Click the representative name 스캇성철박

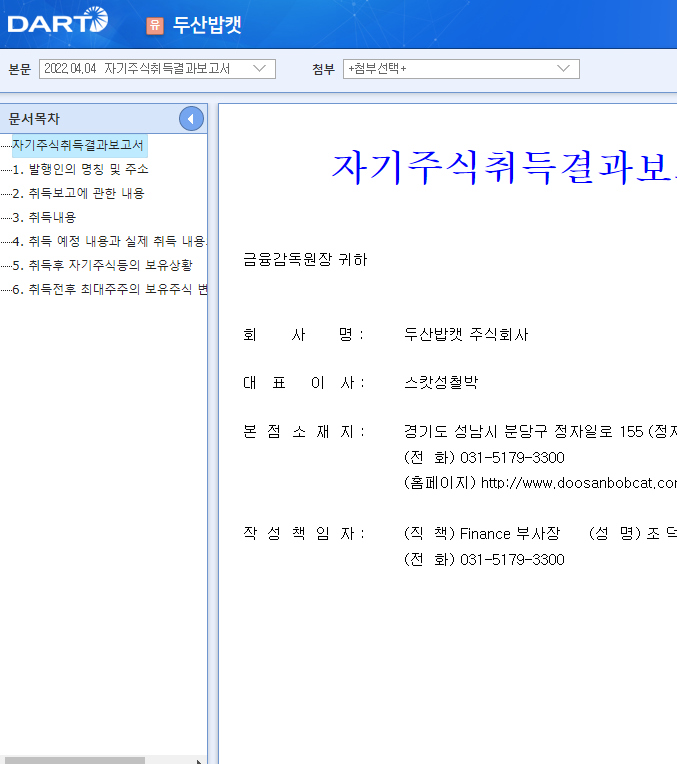pos(441,382)
